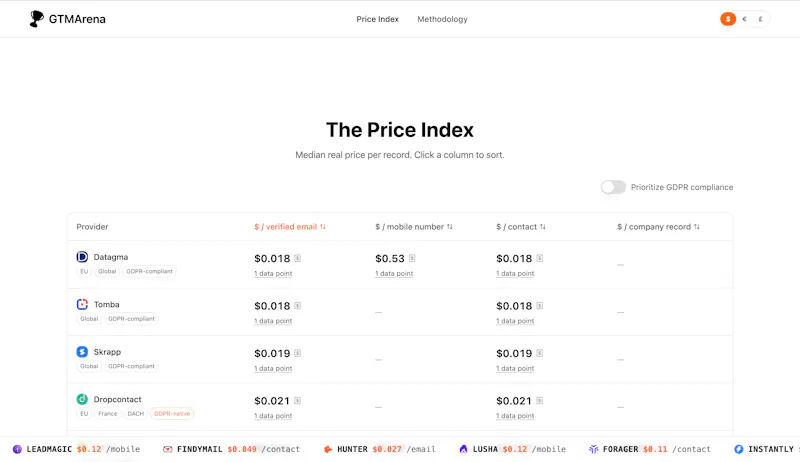The width and height of the screenshot is (800, 462).
Task: Click info icon beside Datagma verified email price
Action: coord(297,258)
